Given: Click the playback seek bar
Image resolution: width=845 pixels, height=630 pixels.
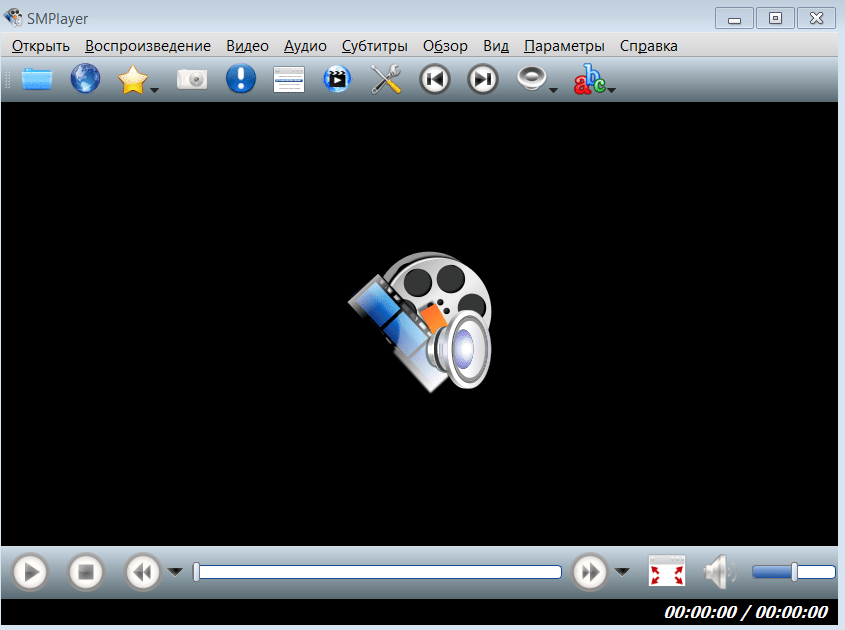Looking at the screenshot, I should [x=377, y=572].
